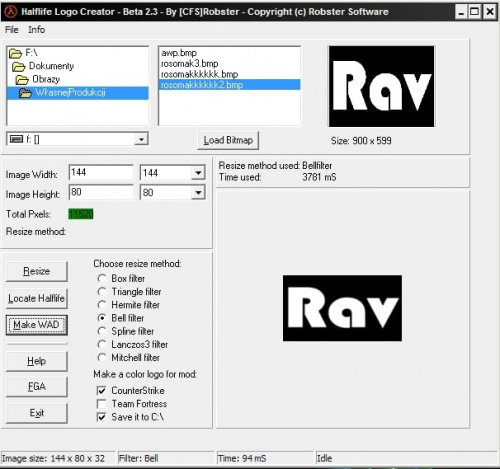
Task: Expand the 80 height preset dropdown
Action: click(198, 193)
